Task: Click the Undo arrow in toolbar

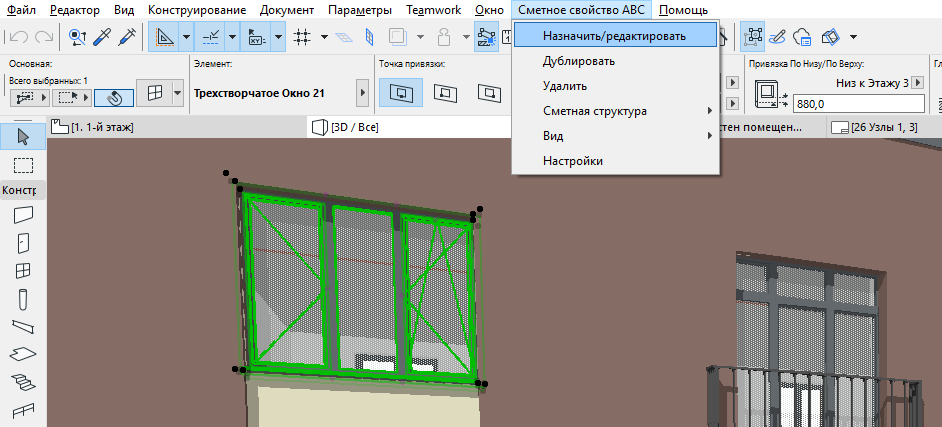Action: tap(19, 37)
